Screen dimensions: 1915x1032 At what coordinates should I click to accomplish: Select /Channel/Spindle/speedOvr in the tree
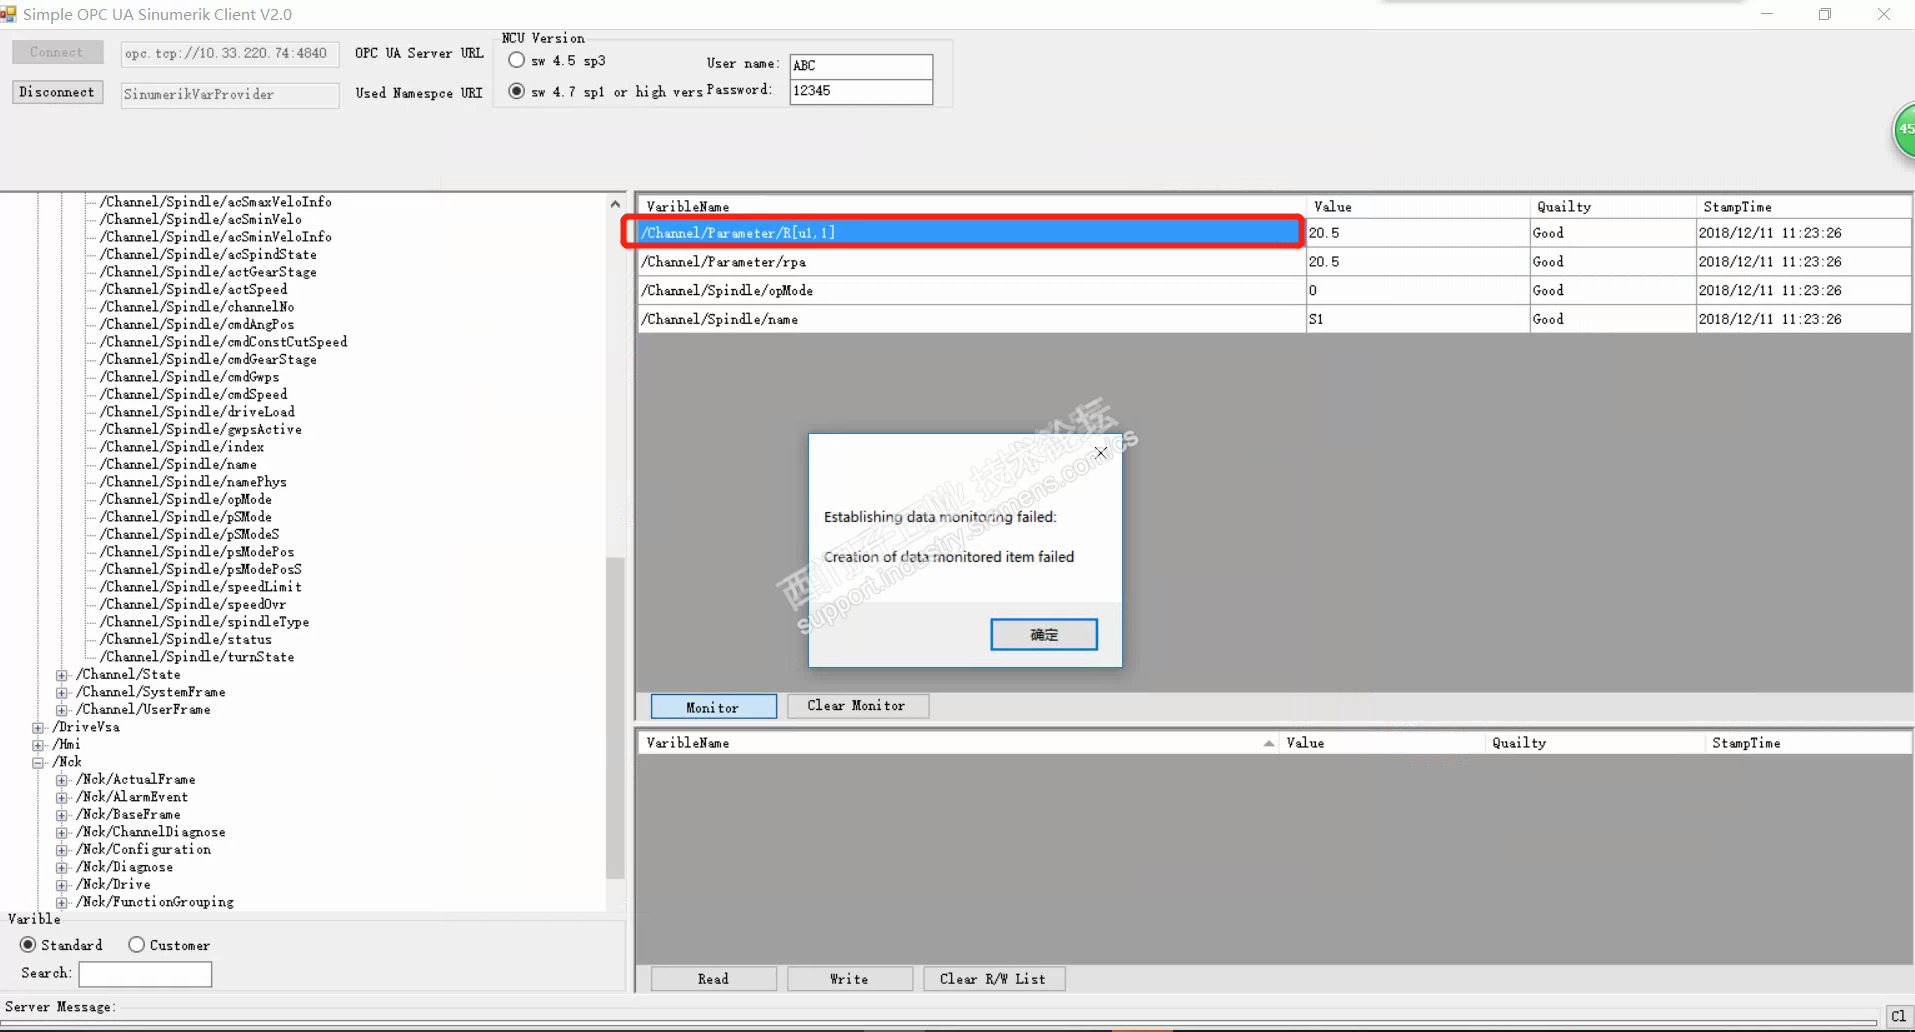(x=192, y=604)
